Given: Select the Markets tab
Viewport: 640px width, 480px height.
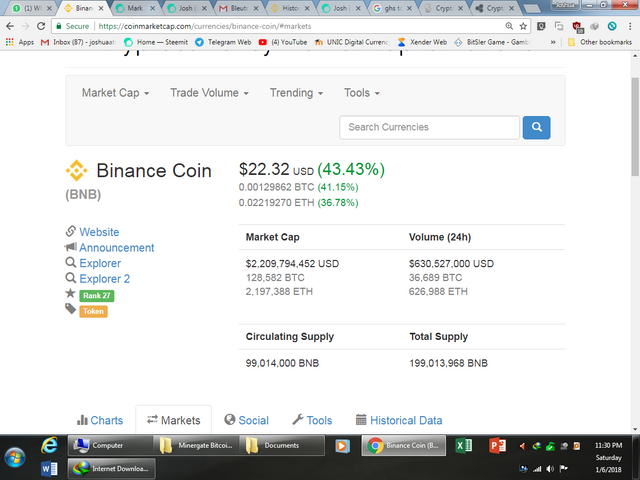Looking at the screenshot, I should 174,420.
